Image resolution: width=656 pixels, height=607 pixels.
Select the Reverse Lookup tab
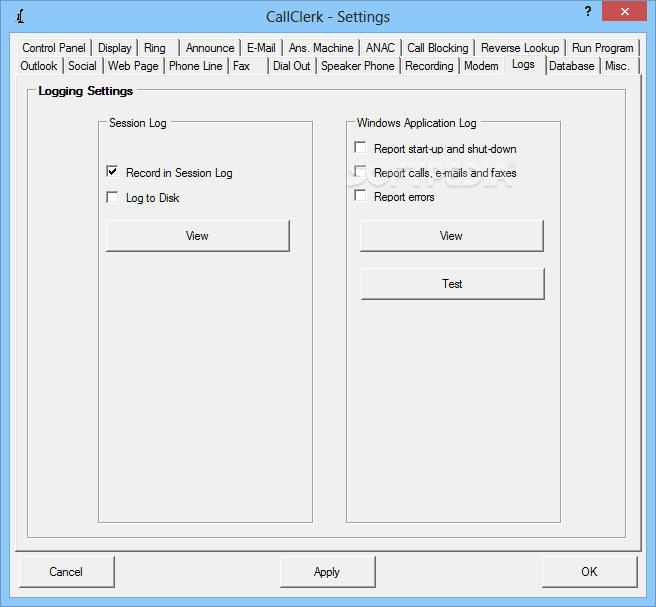(x=520, y=48)
